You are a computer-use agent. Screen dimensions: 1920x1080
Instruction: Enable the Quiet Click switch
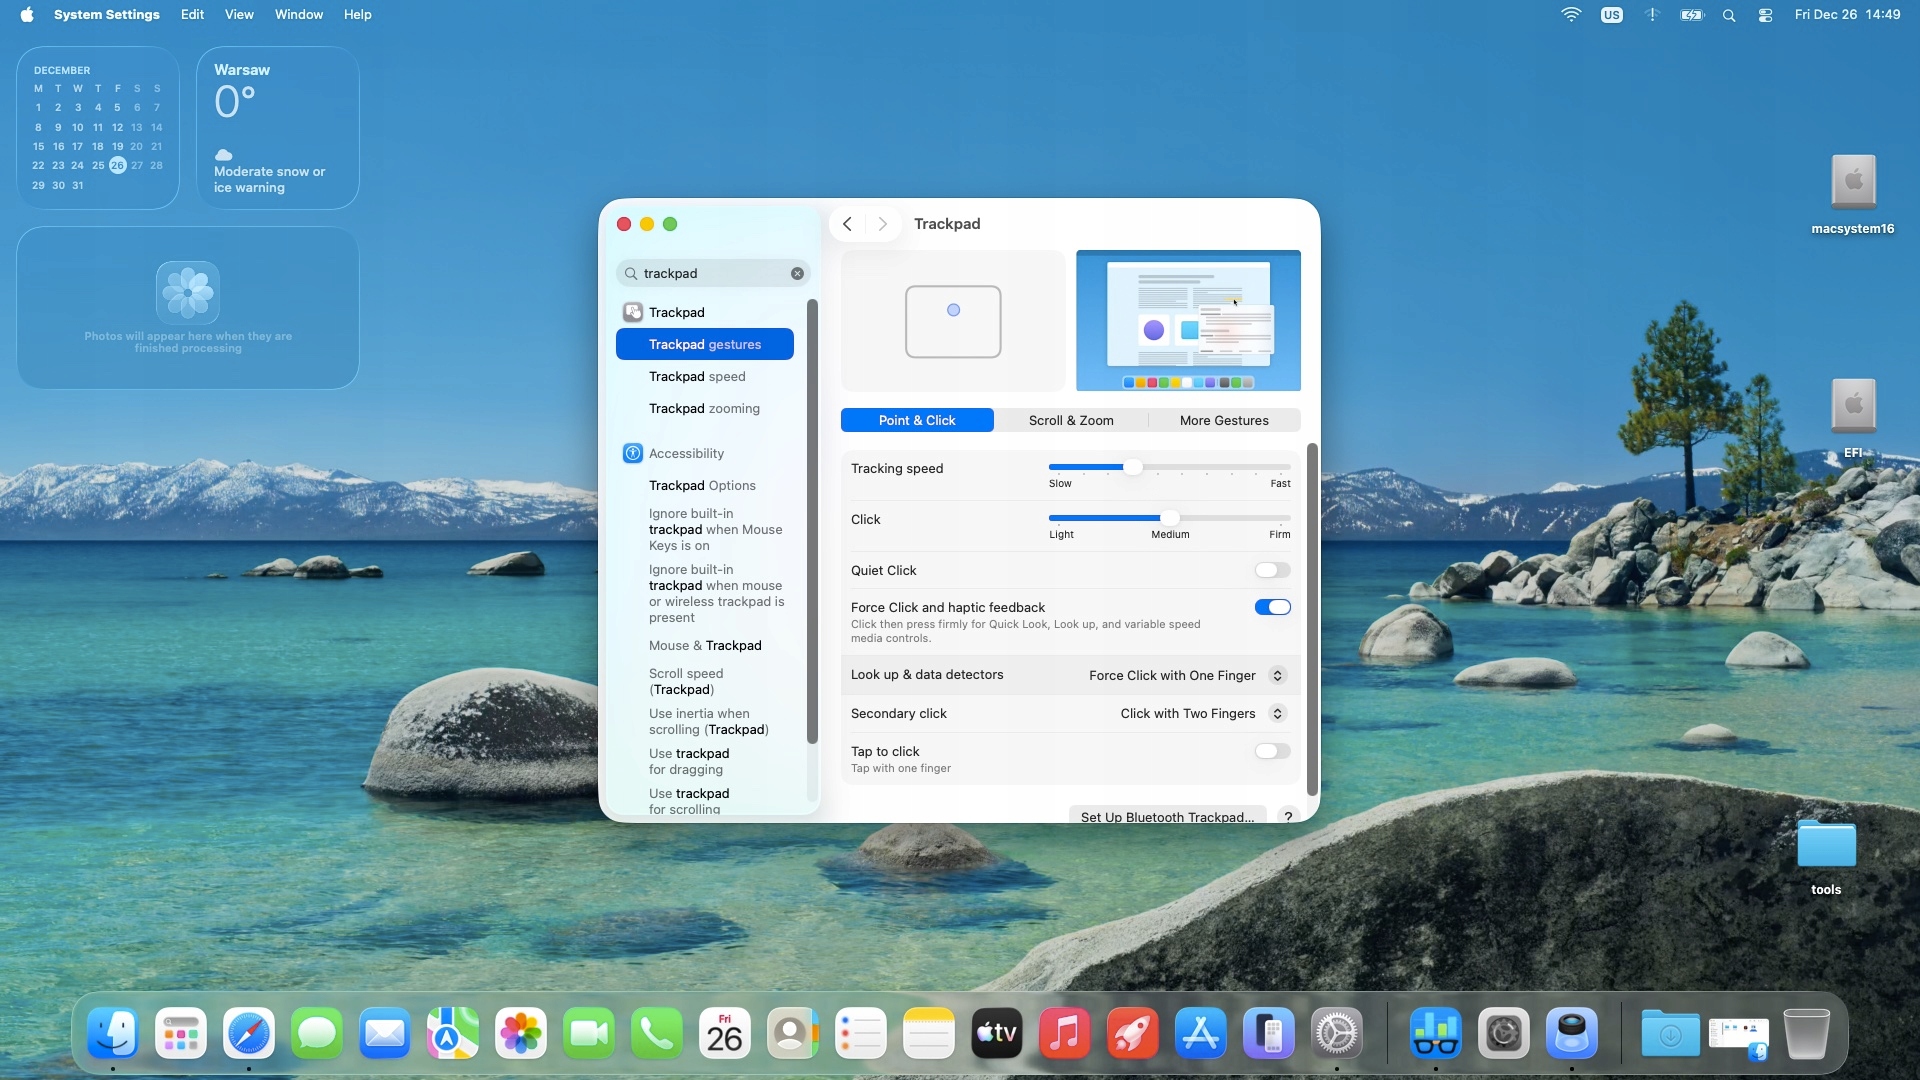pos(1272,570)
